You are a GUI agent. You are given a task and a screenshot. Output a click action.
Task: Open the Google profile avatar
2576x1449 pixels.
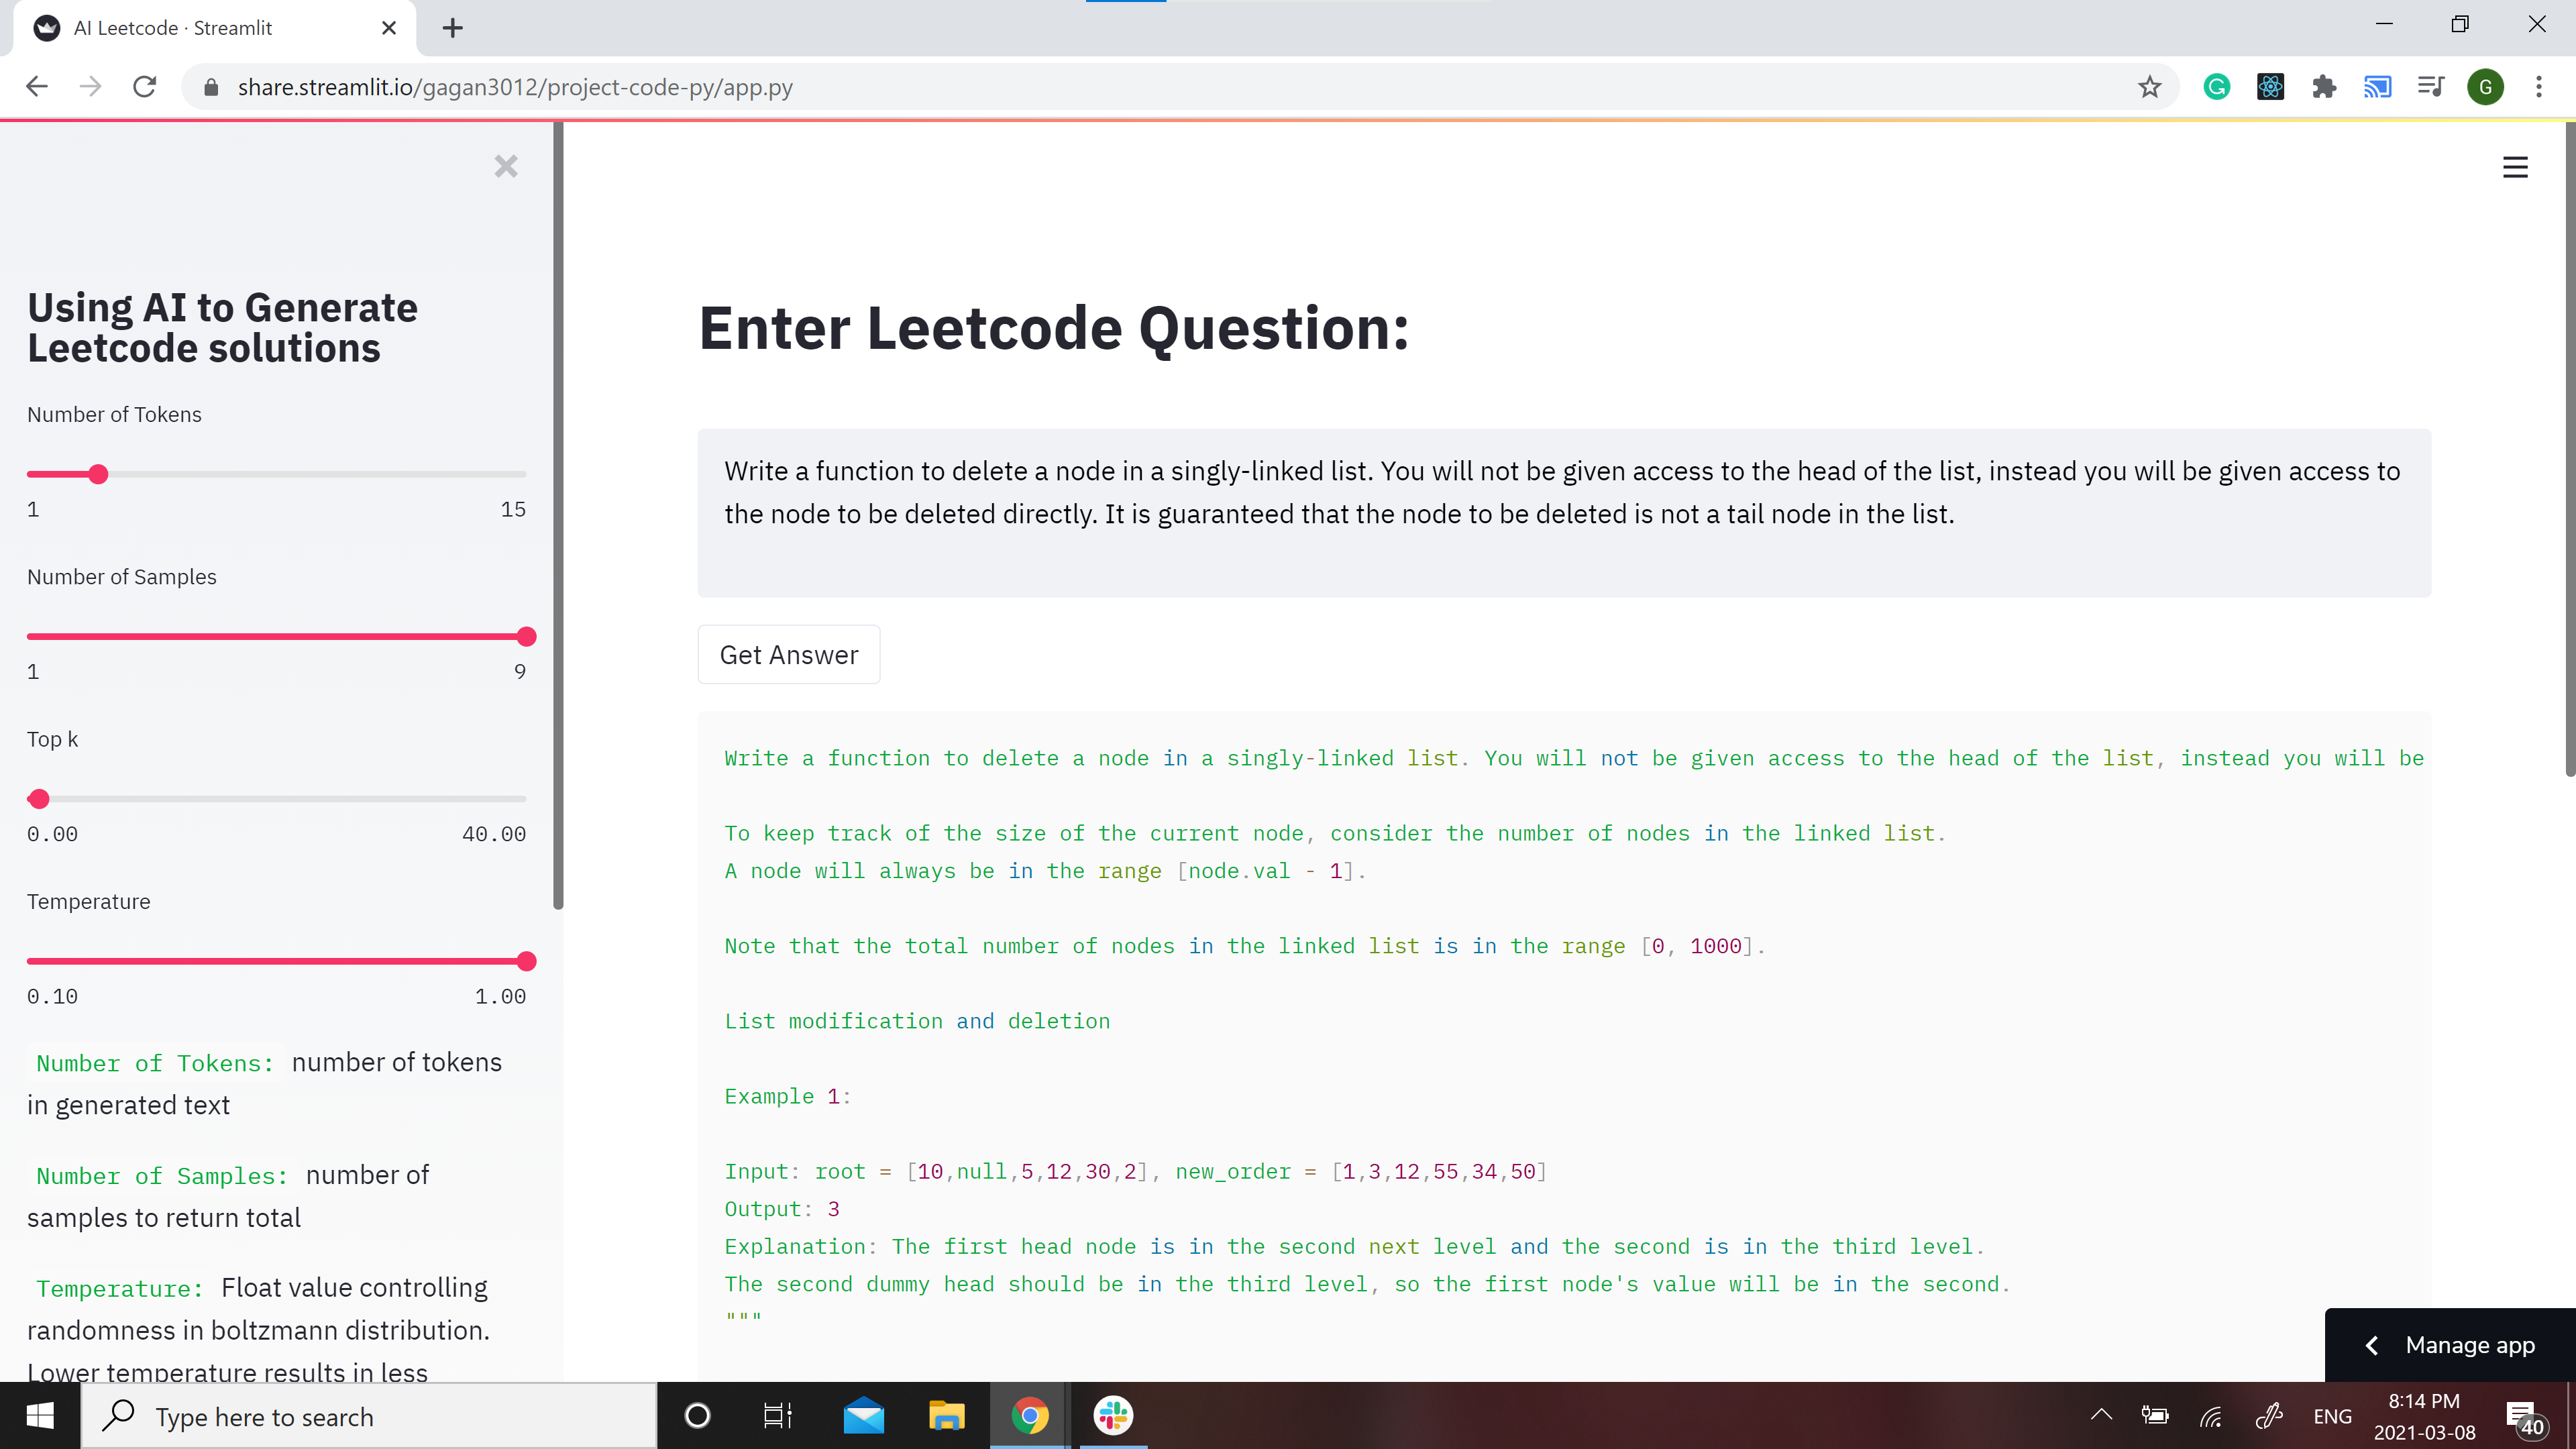pyautogui.click(x=2485, y=87)
